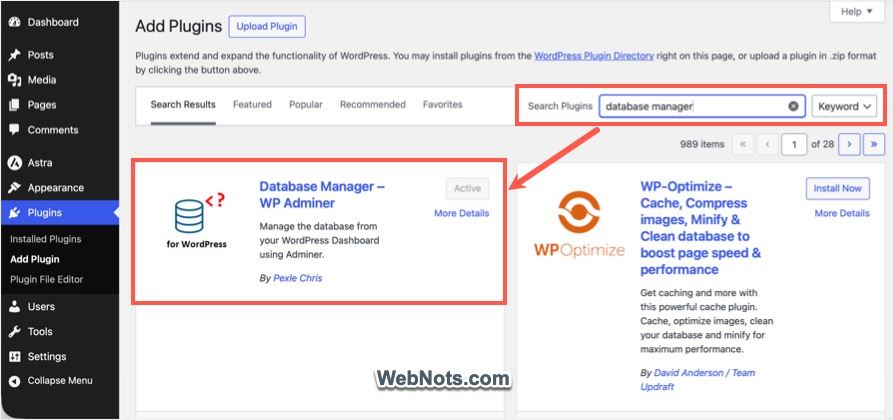Click the Pages icon in sidebar
893x420 pixels.
tap(14, 105)
